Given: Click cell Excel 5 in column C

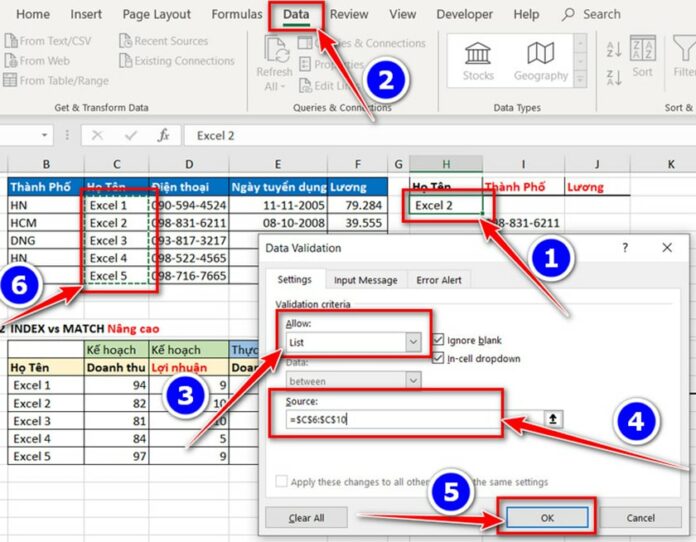Looking at the screenshot, I should (x=116, y=276).
